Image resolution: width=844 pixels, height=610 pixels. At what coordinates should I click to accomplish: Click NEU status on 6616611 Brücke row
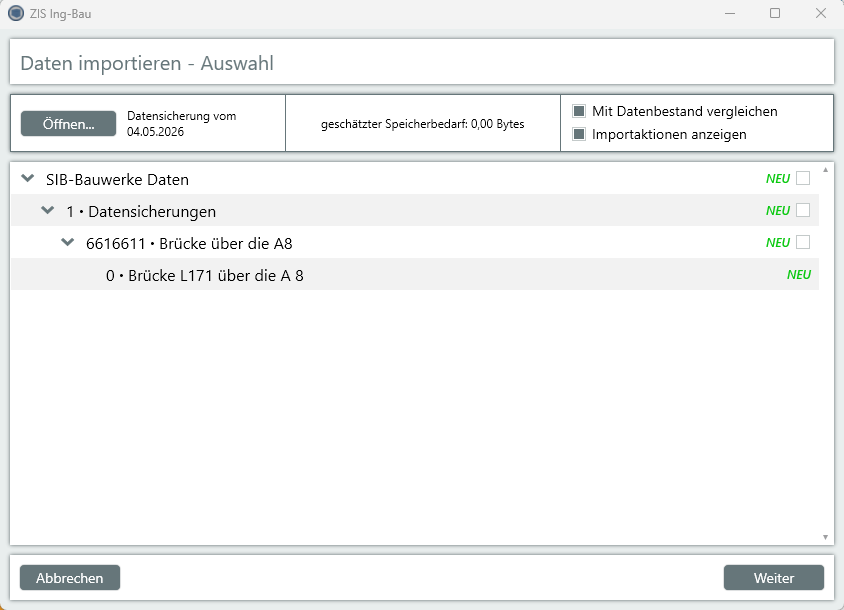[778, 243]
